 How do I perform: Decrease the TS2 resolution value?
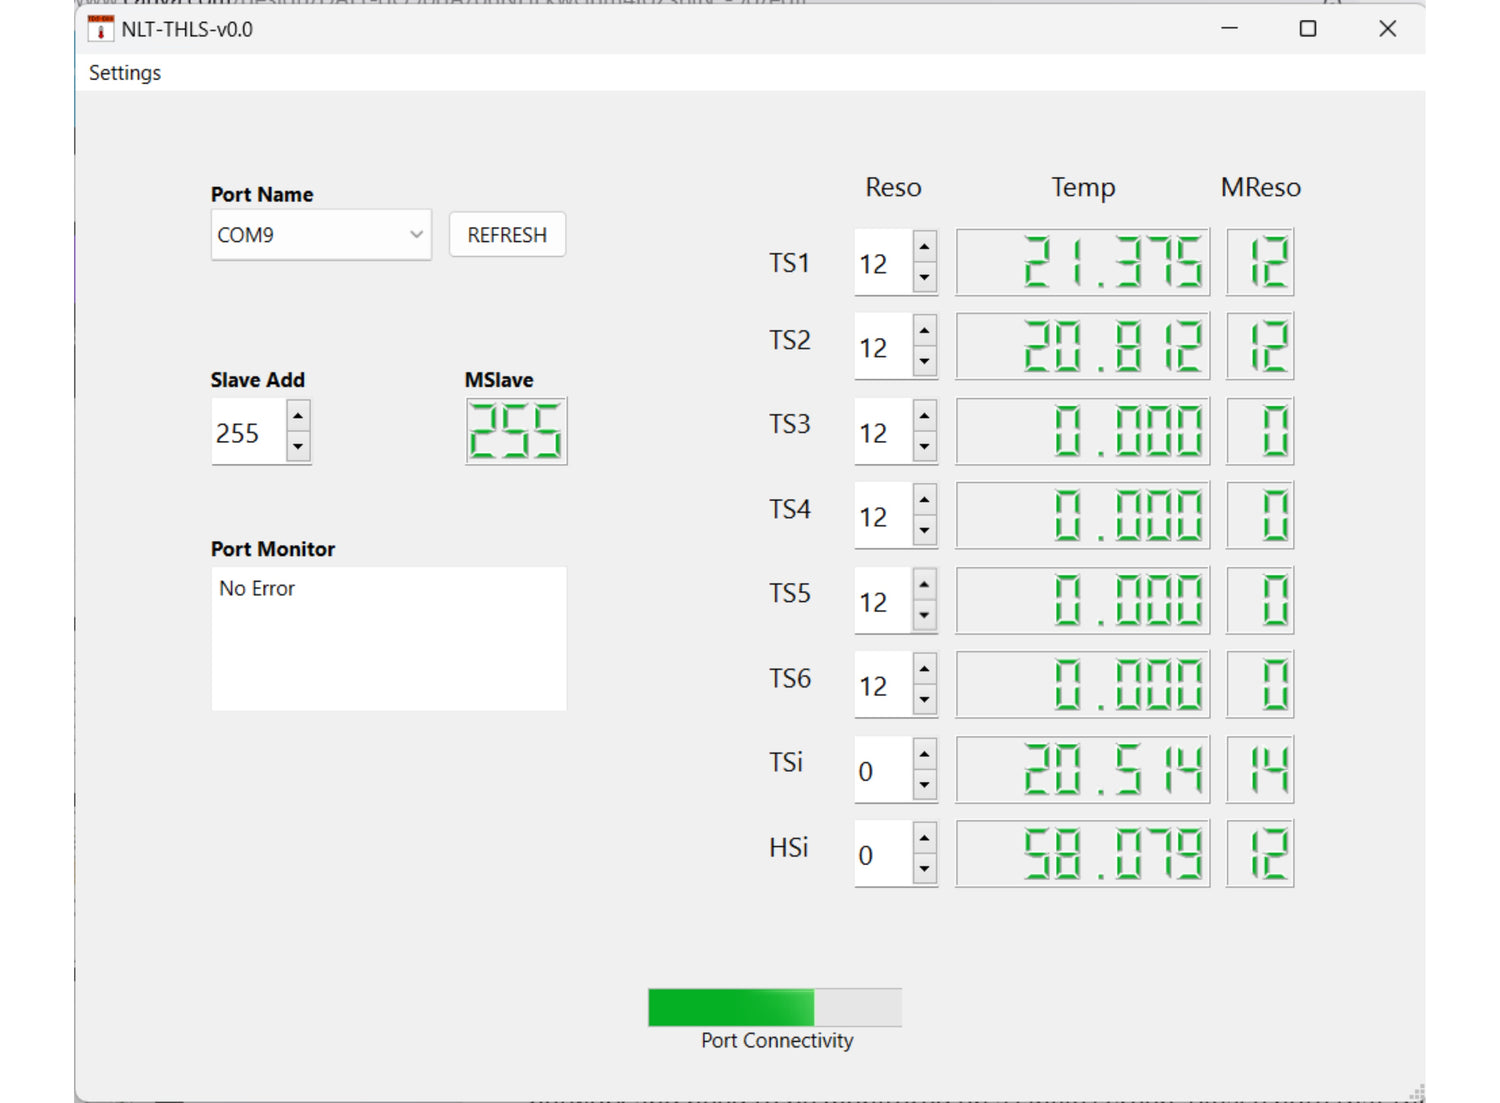coord(924,362)
